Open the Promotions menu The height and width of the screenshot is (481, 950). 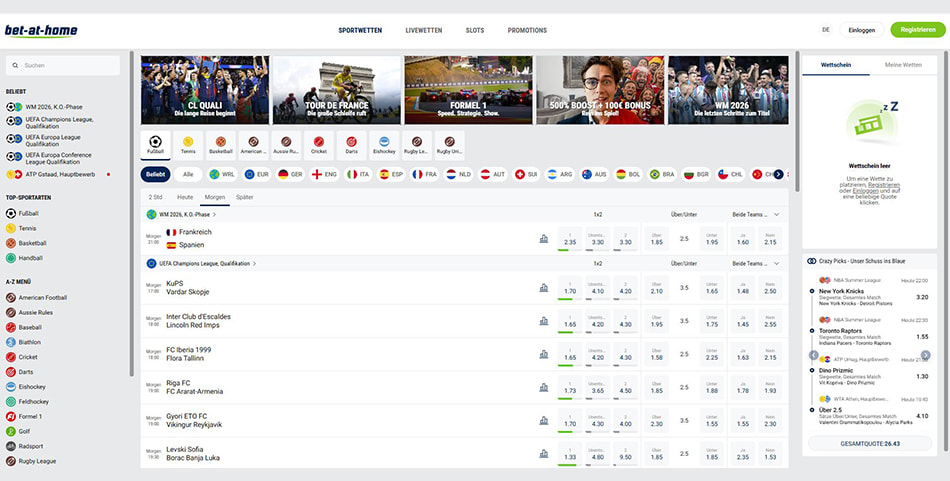click(x=527, y=30)
